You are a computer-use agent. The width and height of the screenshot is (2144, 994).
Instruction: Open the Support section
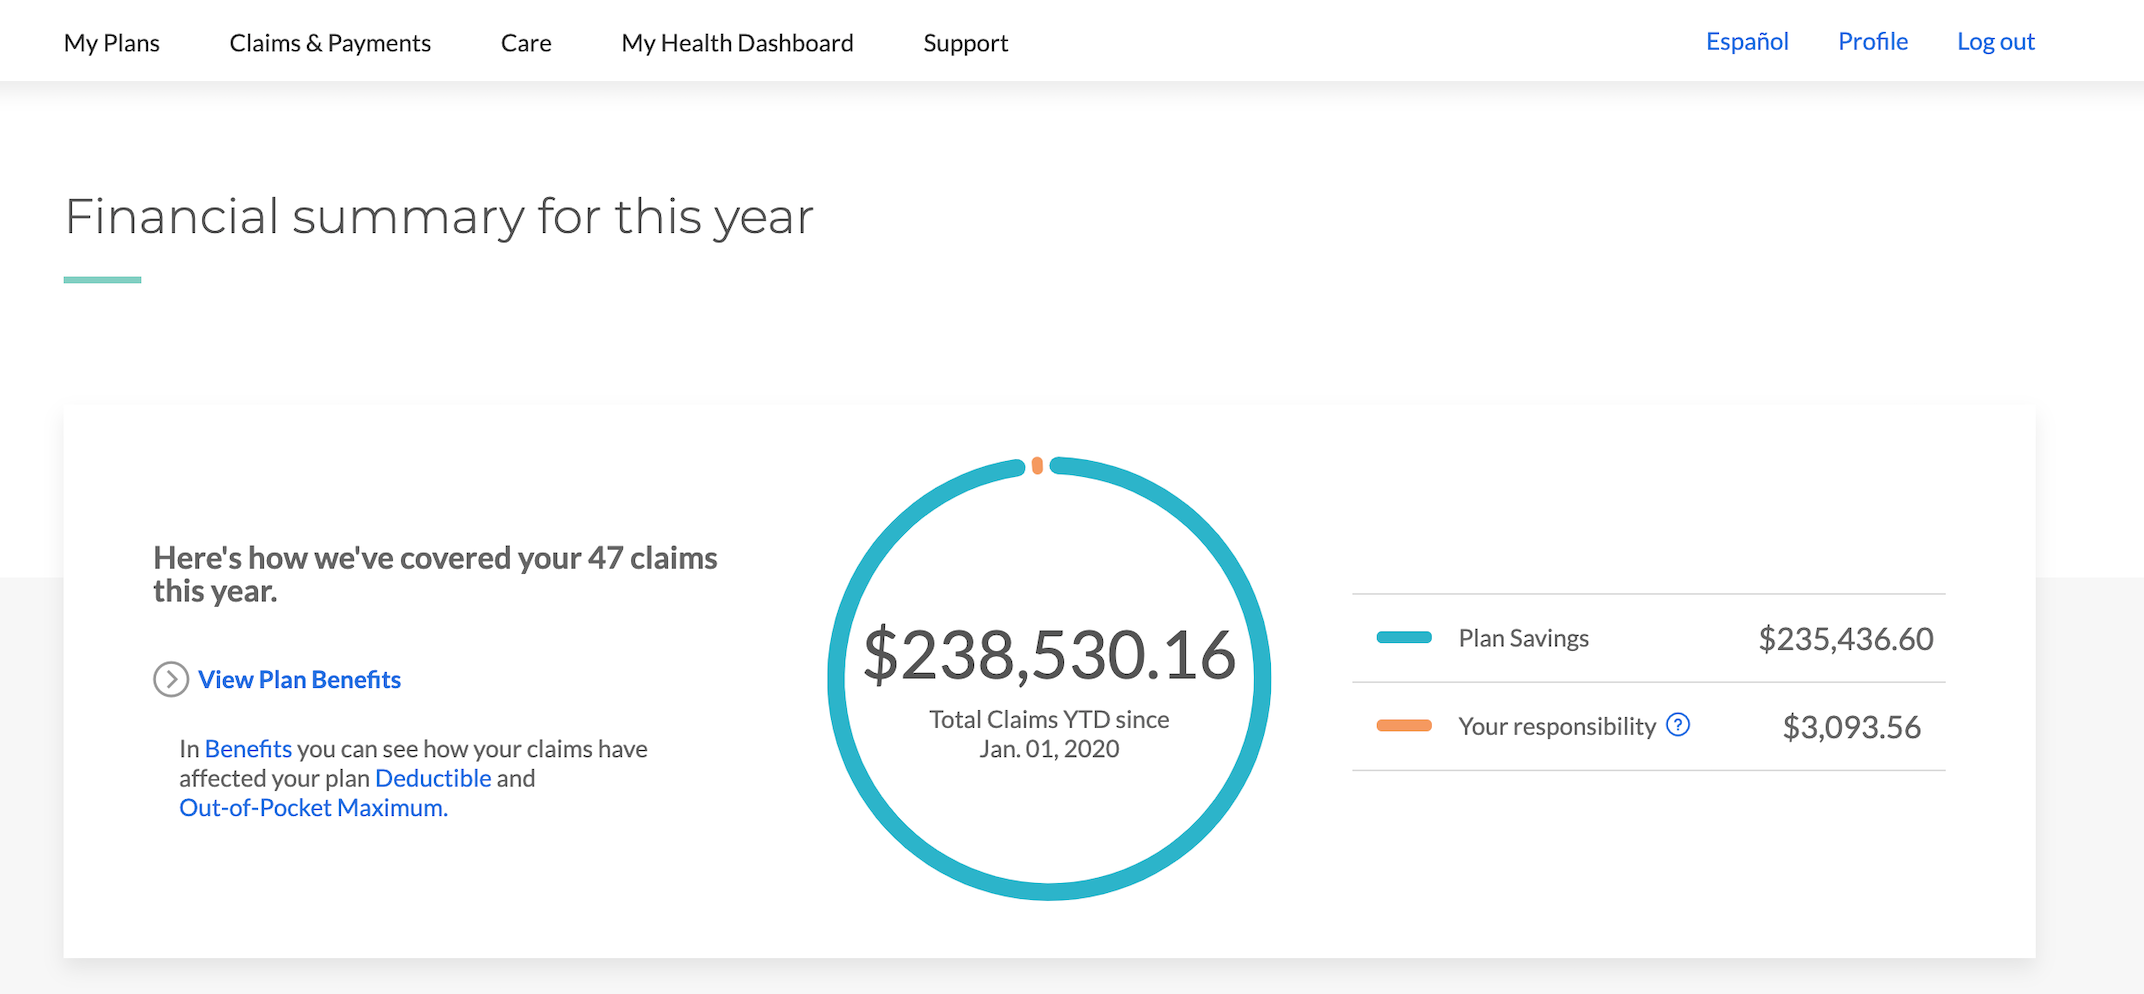tap(965, 43)
